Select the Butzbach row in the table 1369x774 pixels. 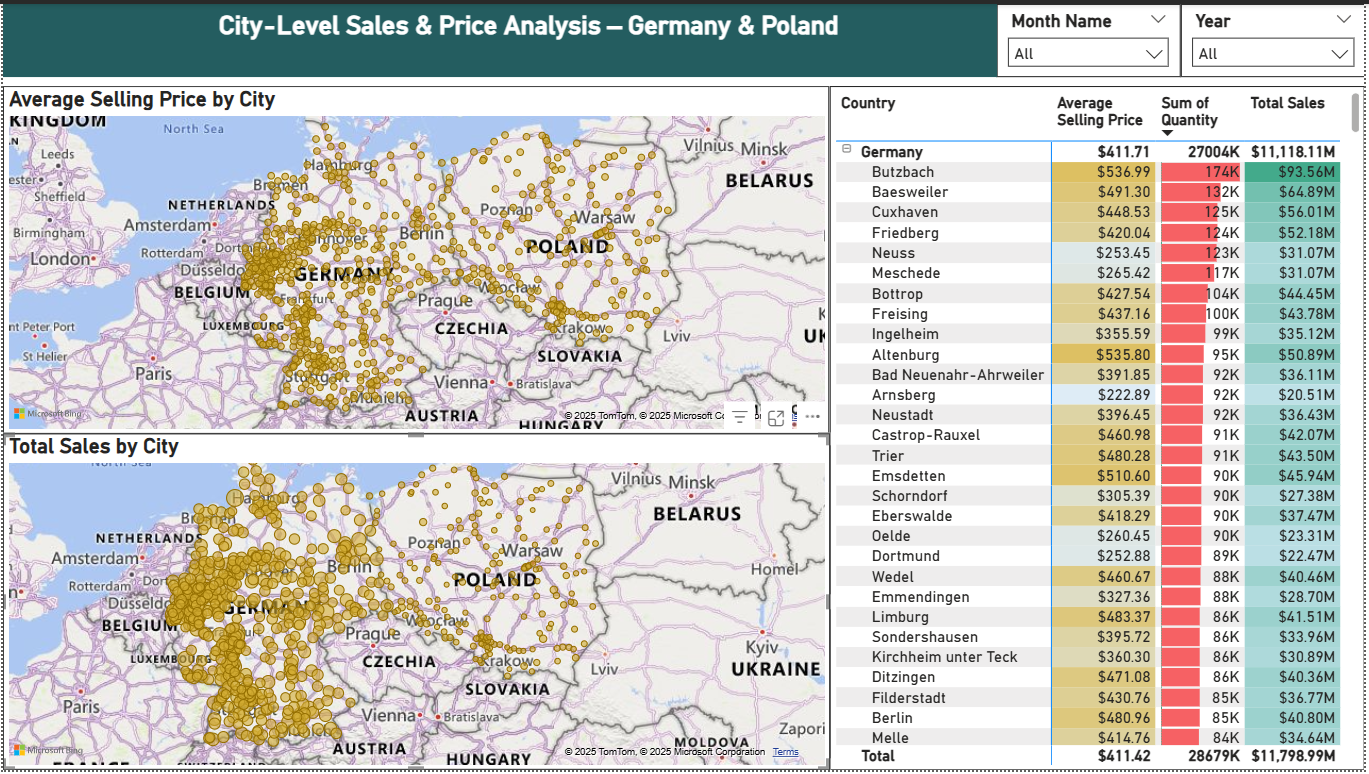pyautogui.click(x=903, y=172)
